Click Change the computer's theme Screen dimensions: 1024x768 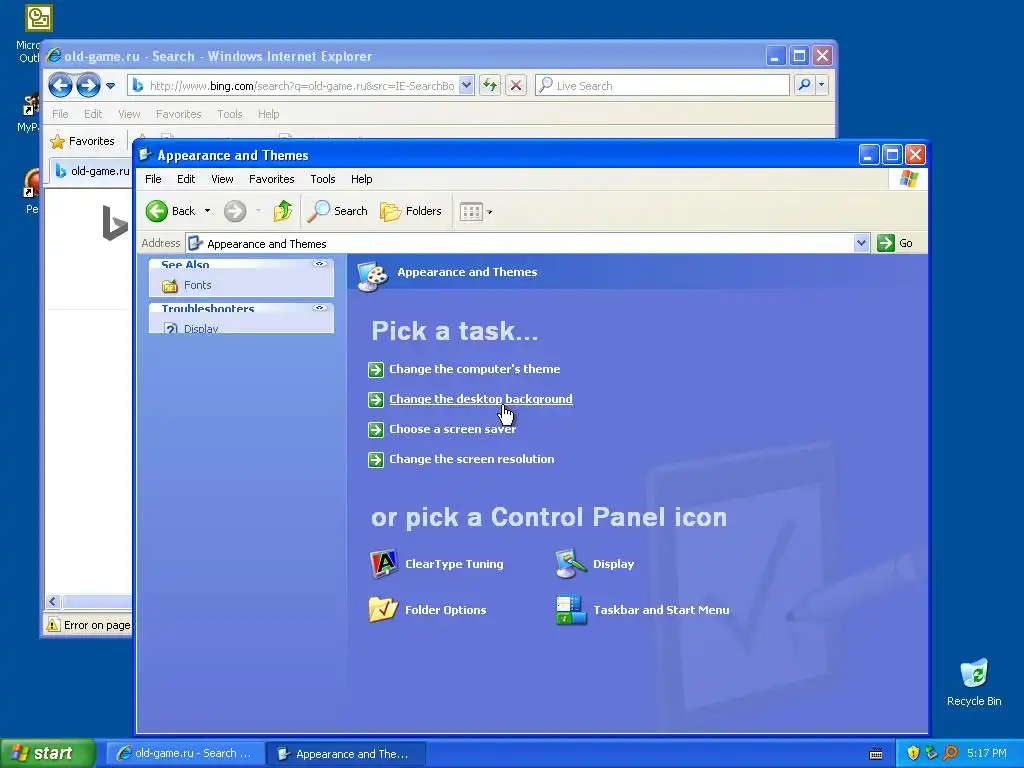pyautogui.click(x=474, y=369)
